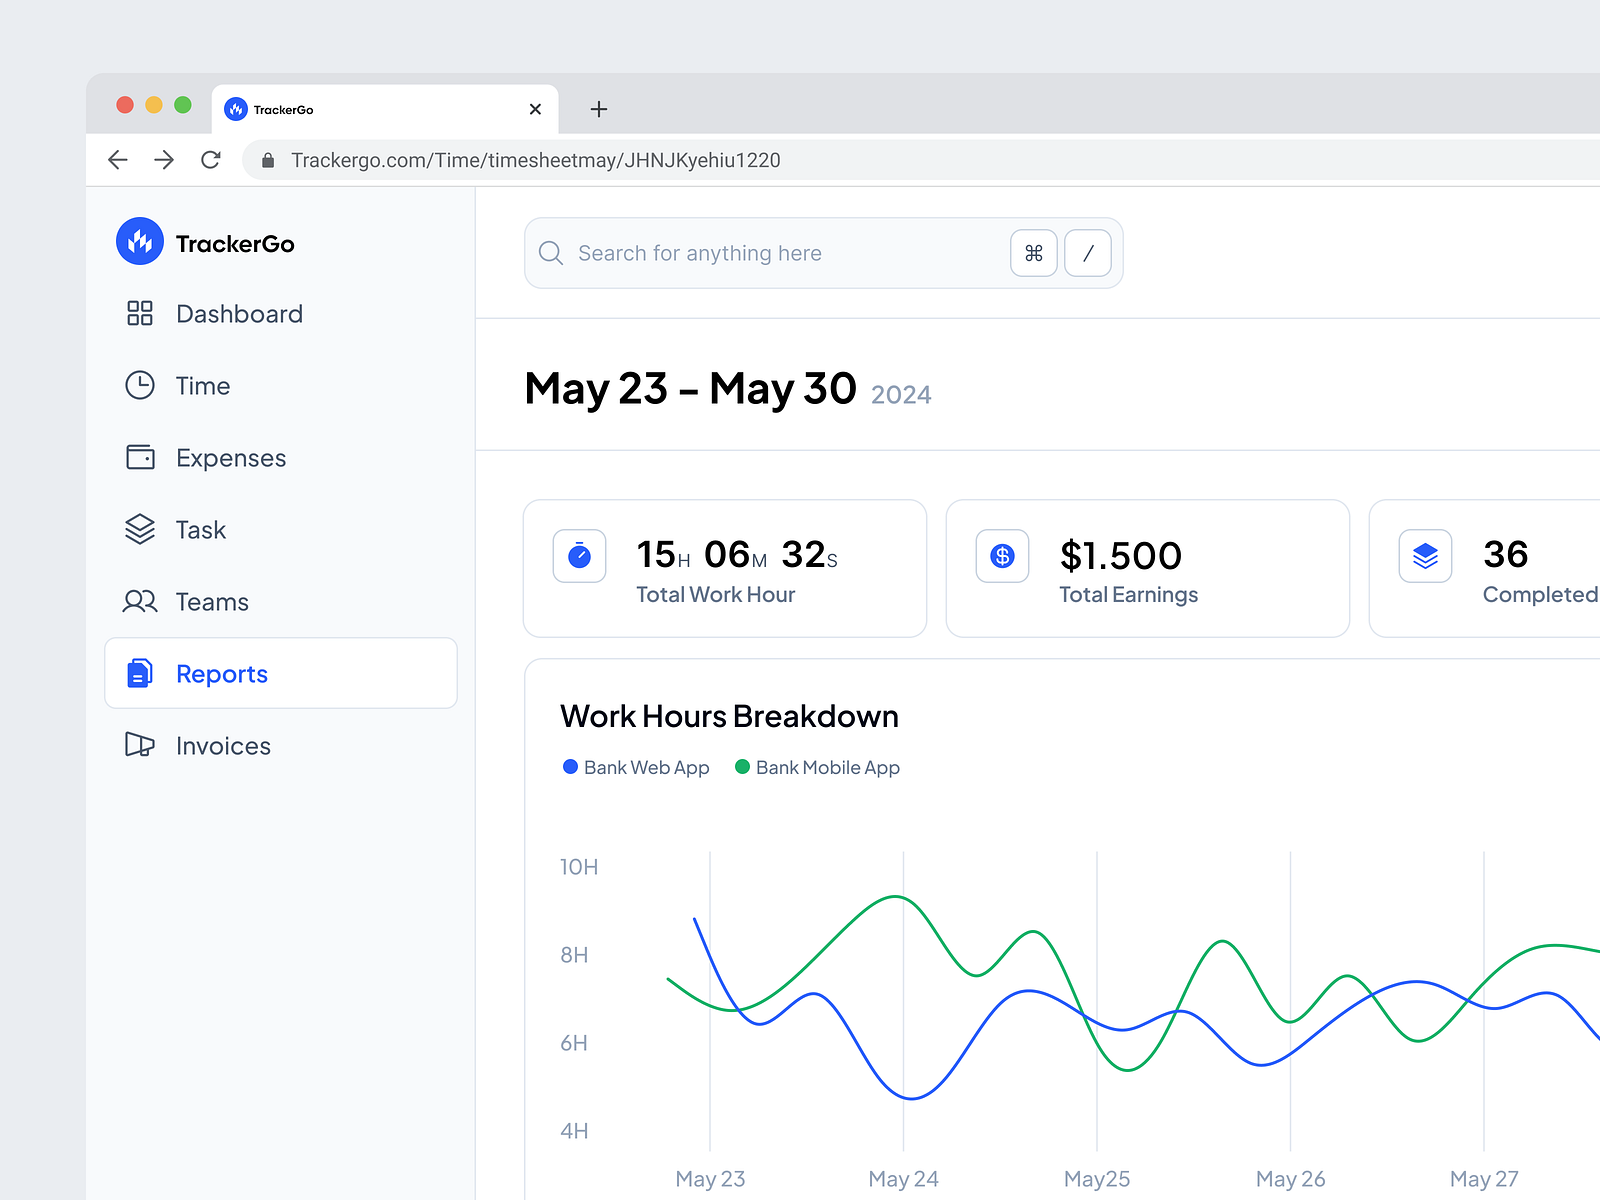This screenshot has width=1600, height=1200.
Task: Click the Time clock icon
Action: (x=140, y=385)
